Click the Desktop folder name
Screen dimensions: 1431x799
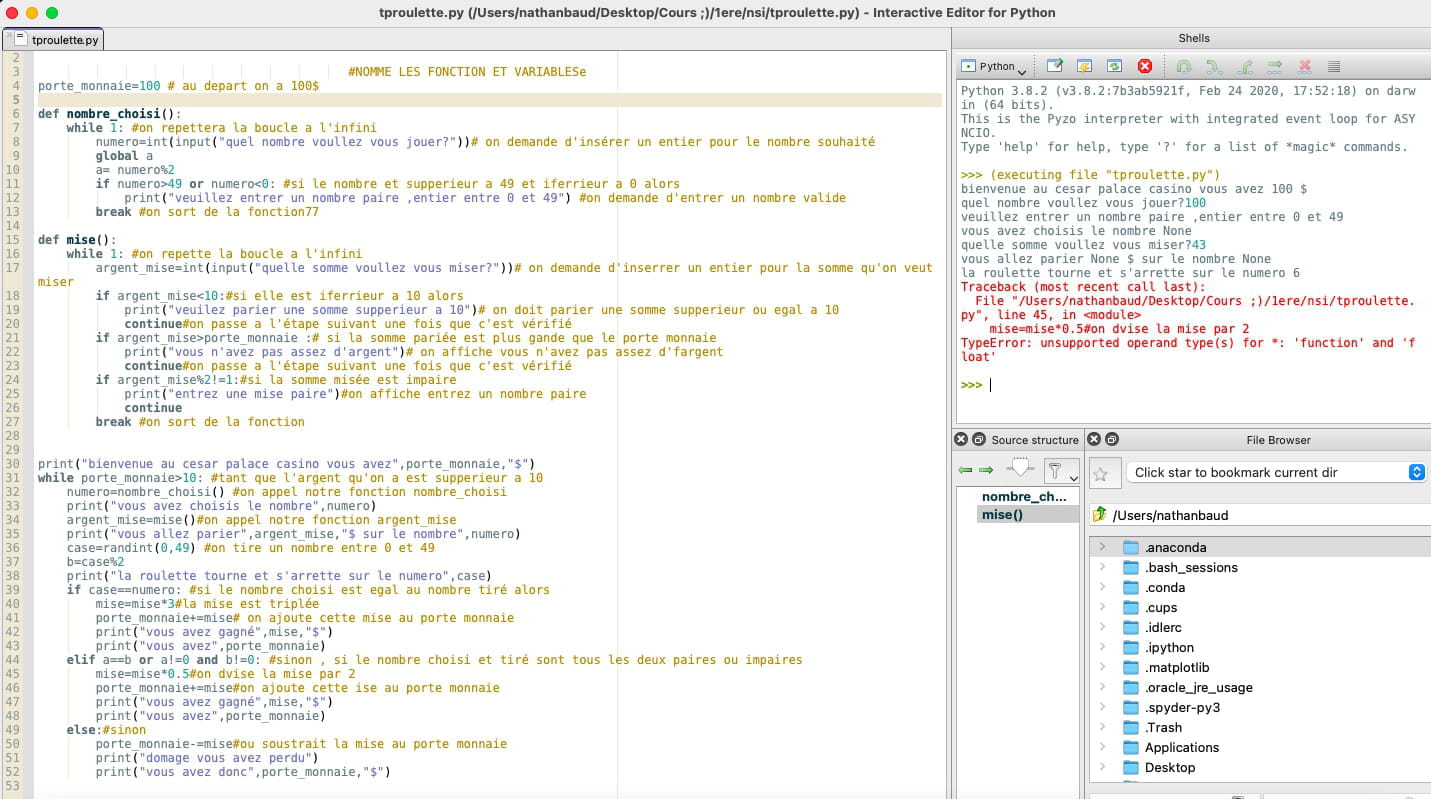coord(1170,767)
